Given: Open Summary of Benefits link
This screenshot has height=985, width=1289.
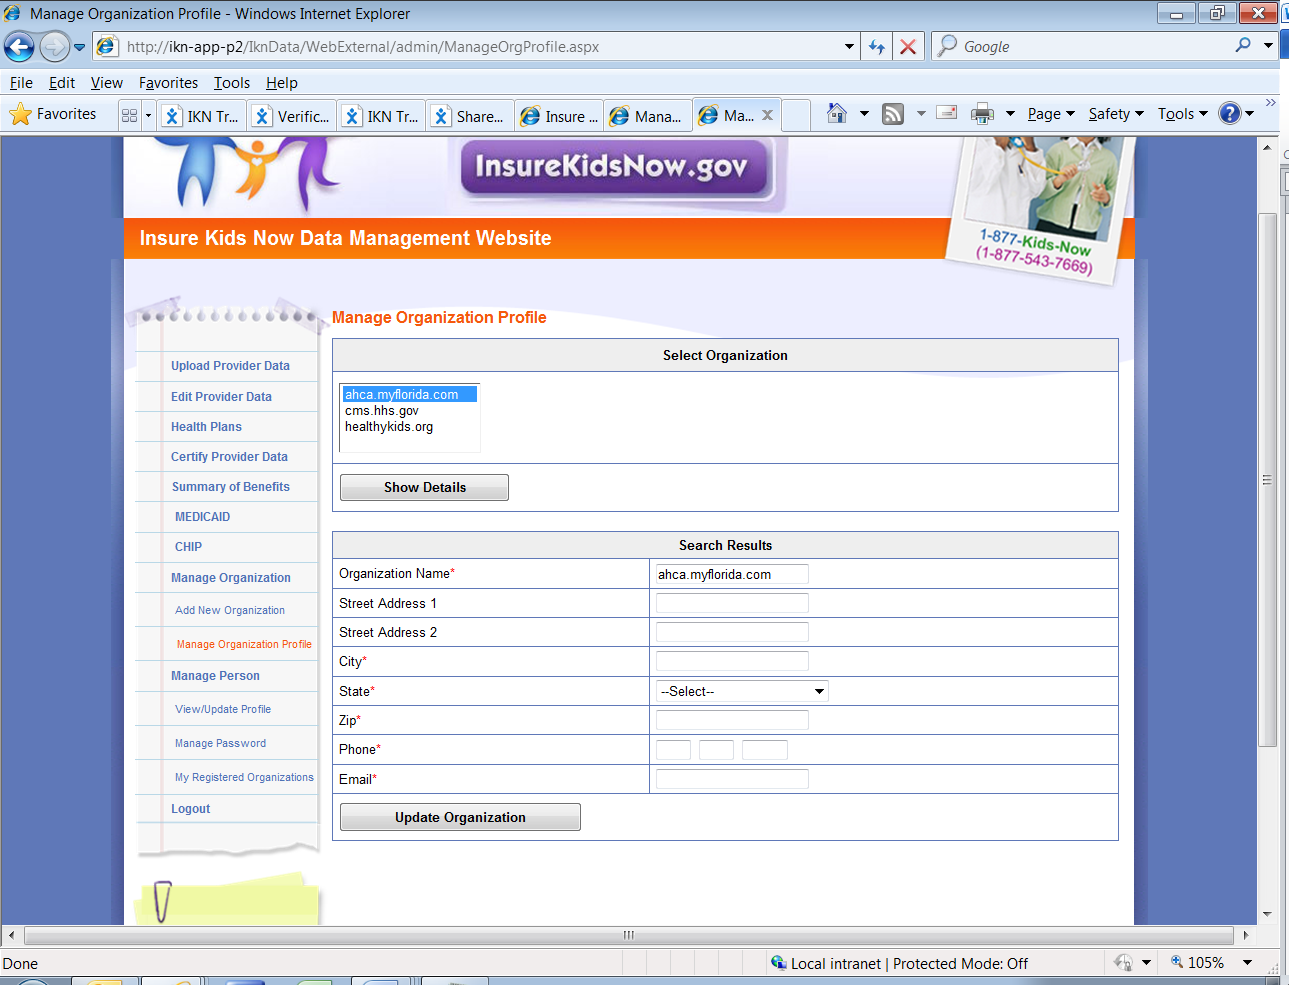Looking at the screenshot, I should tap(231, 487).
